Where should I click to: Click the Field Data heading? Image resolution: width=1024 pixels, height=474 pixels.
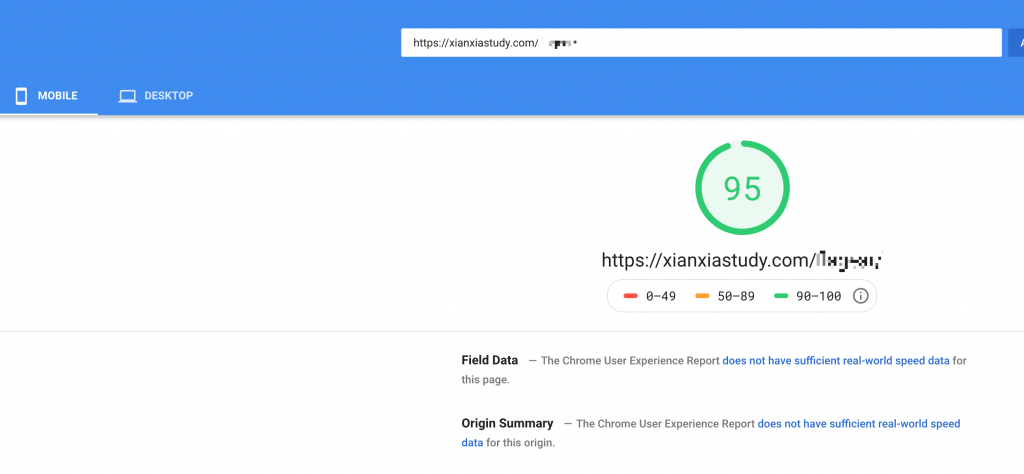[x=490, y=360]
